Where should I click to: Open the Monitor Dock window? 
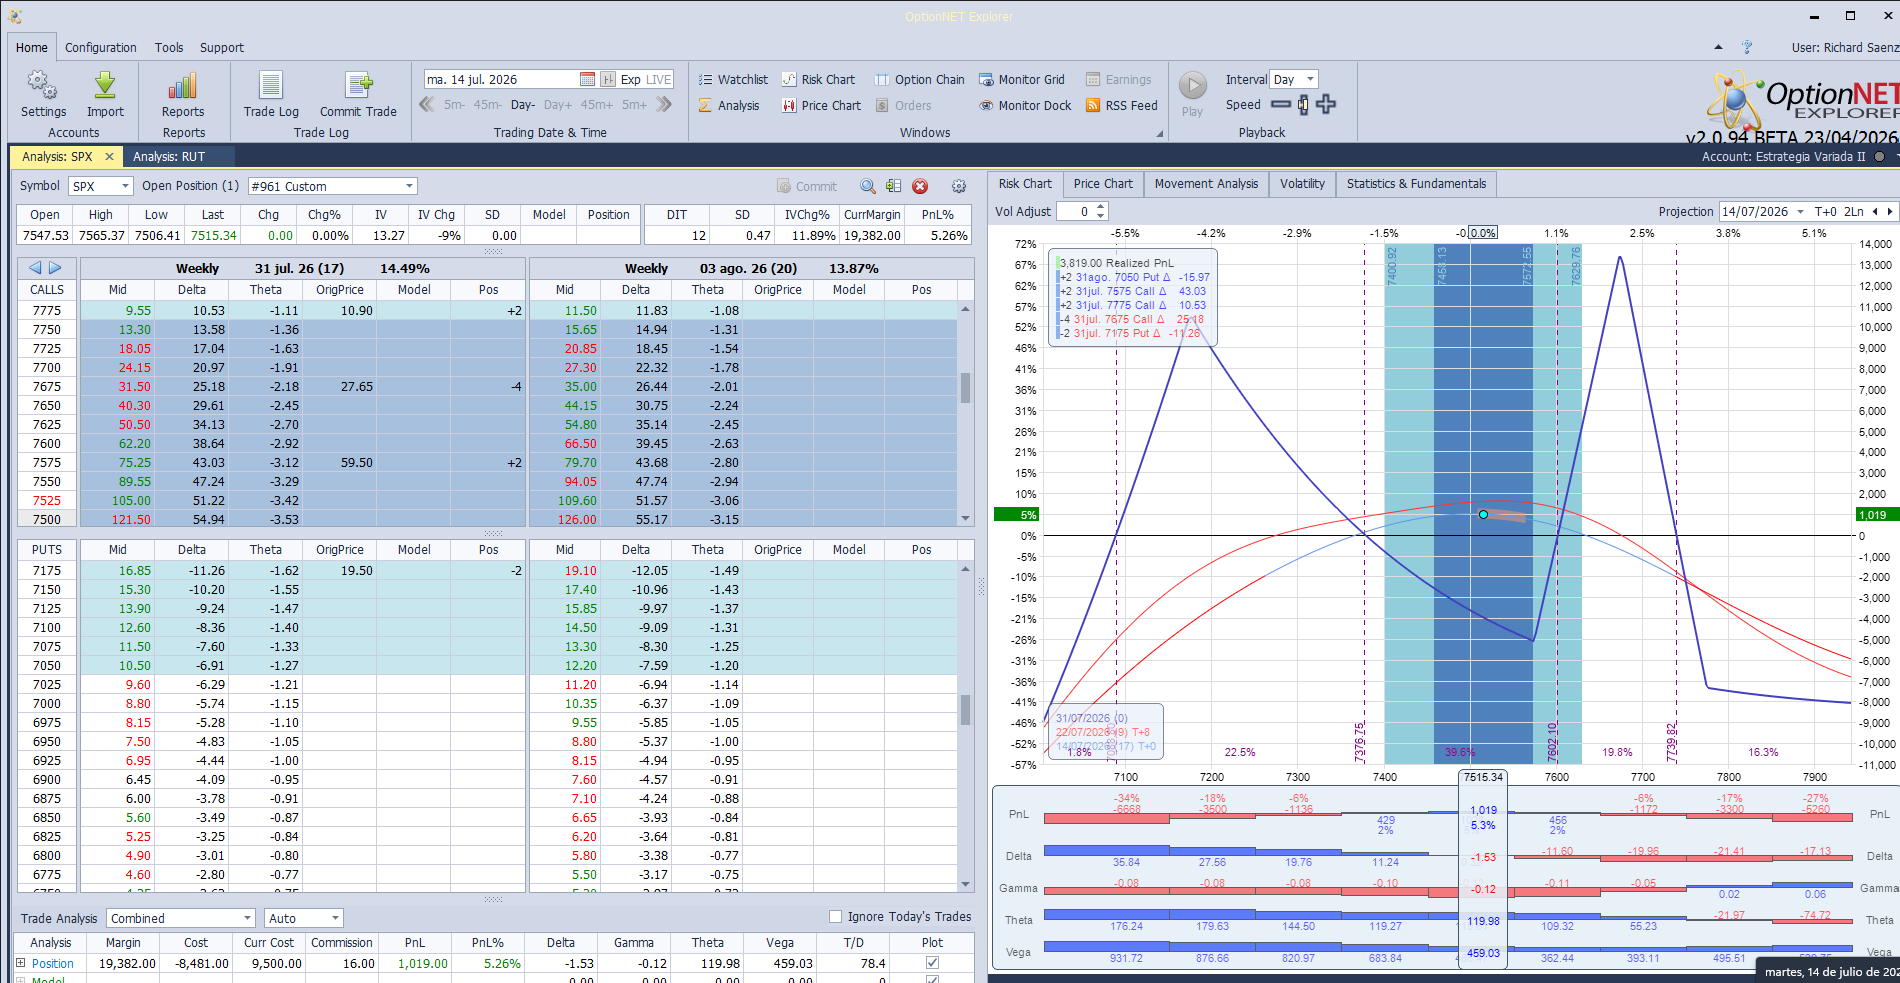point(1025,106)
